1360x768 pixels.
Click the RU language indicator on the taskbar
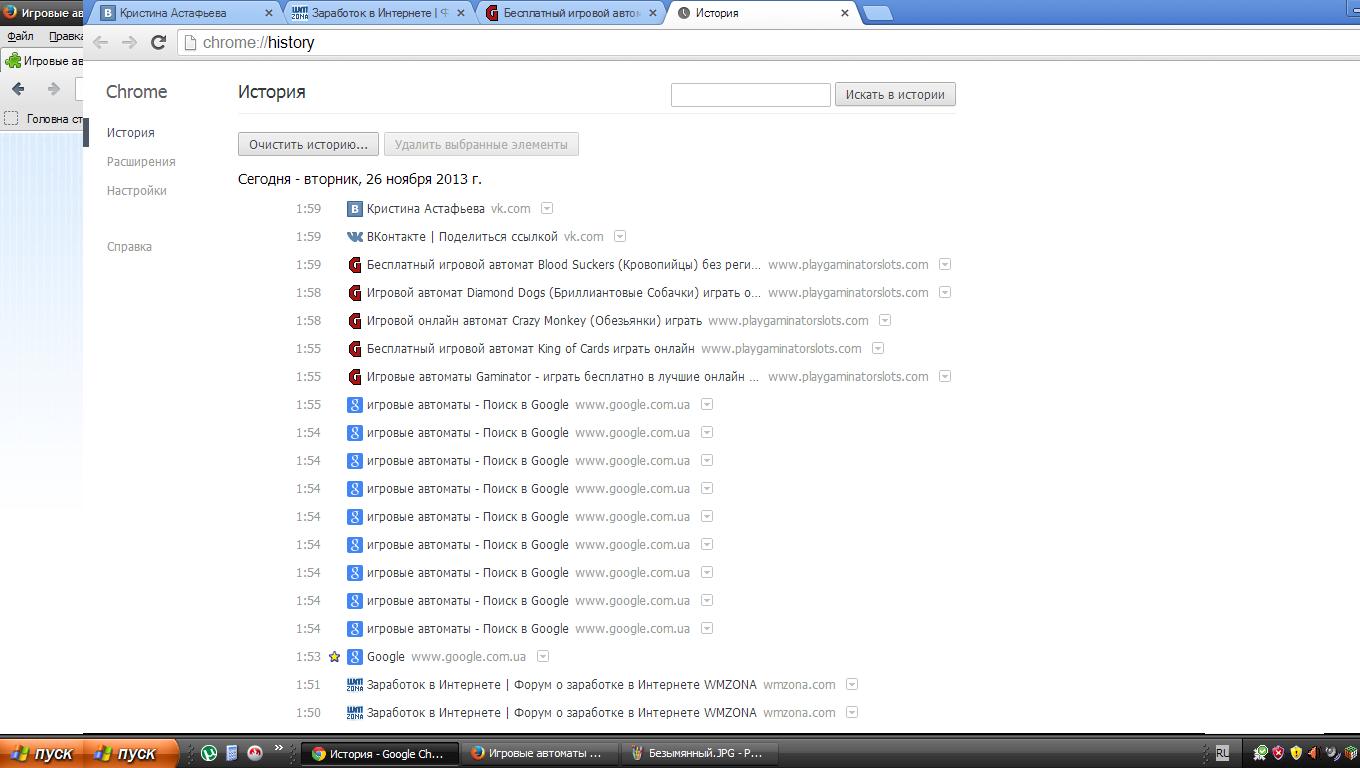point(1222,753)
